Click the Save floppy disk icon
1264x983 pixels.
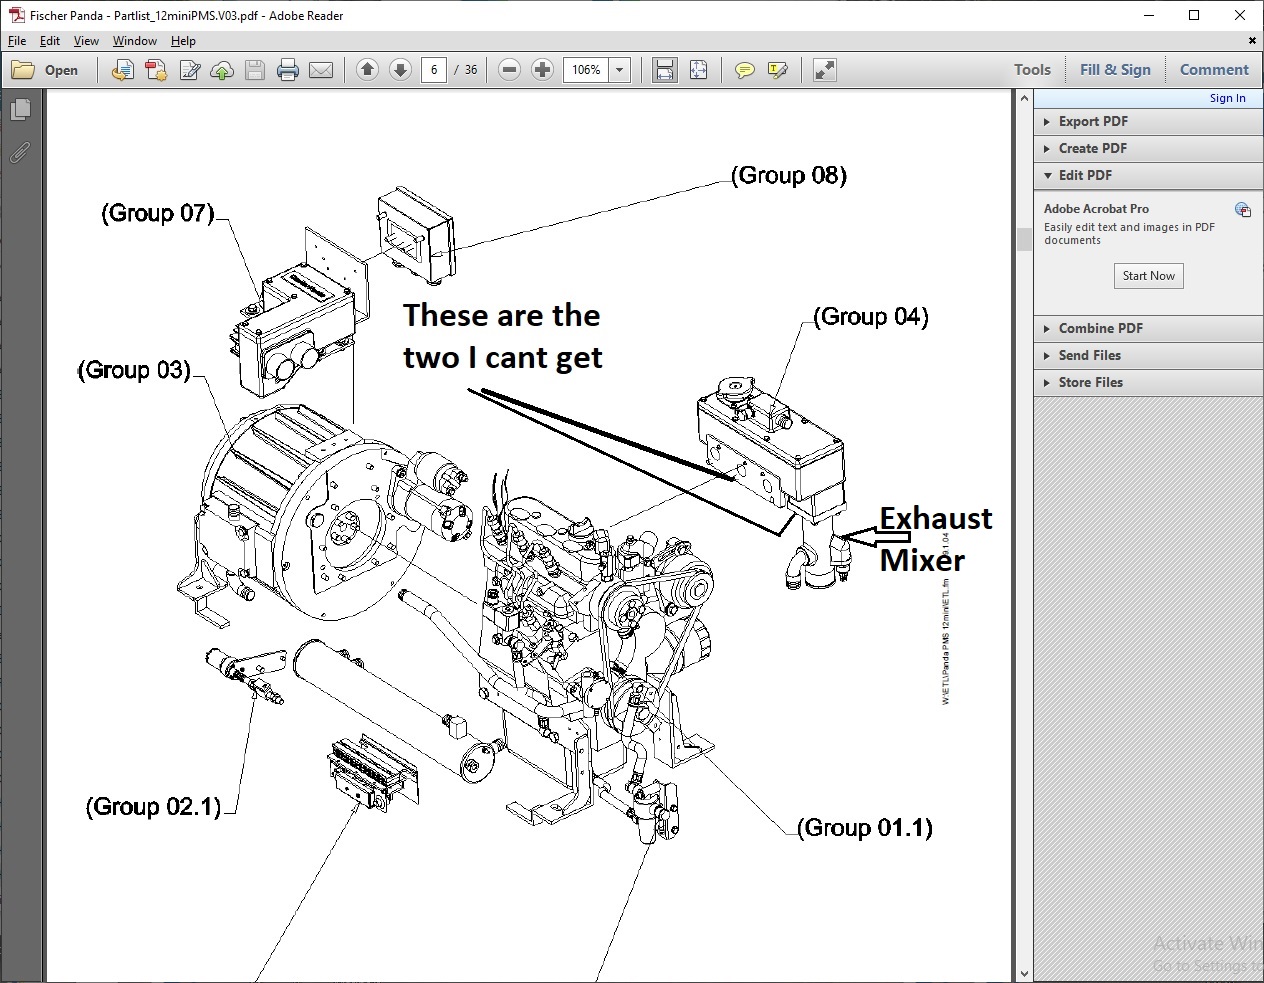click(x=255, y=70)
